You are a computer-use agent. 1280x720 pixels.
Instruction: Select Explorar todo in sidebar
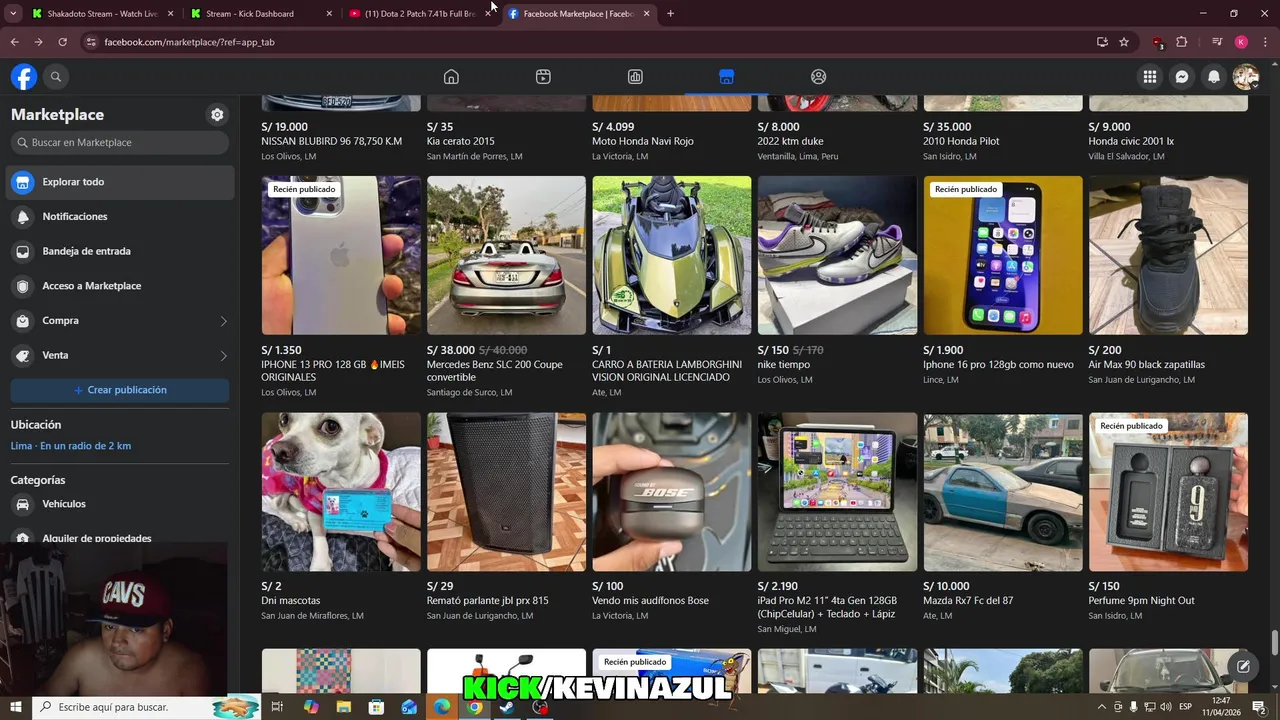point(120,182)
